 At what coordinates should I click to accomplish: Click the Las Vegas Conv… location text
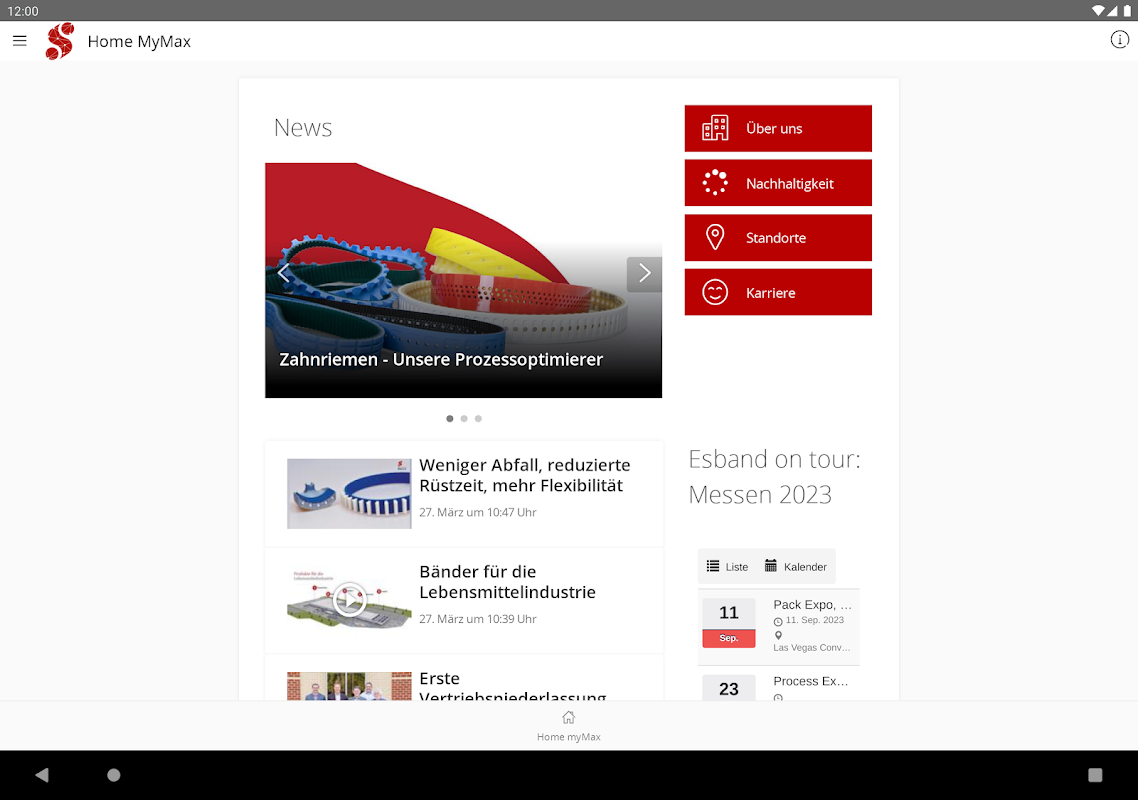tap(811, 648)
